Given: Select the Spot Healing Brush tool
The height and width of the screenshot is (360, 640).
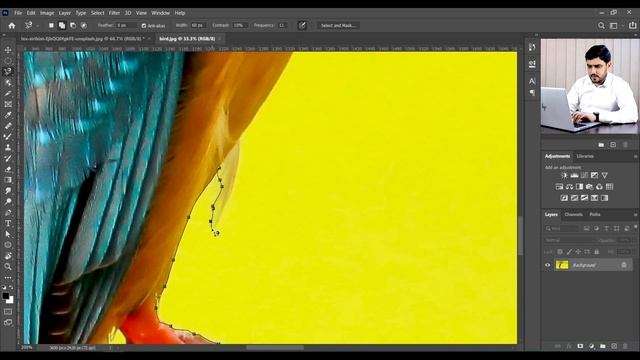Looking at the screenshot, I should tap(8, 126).
